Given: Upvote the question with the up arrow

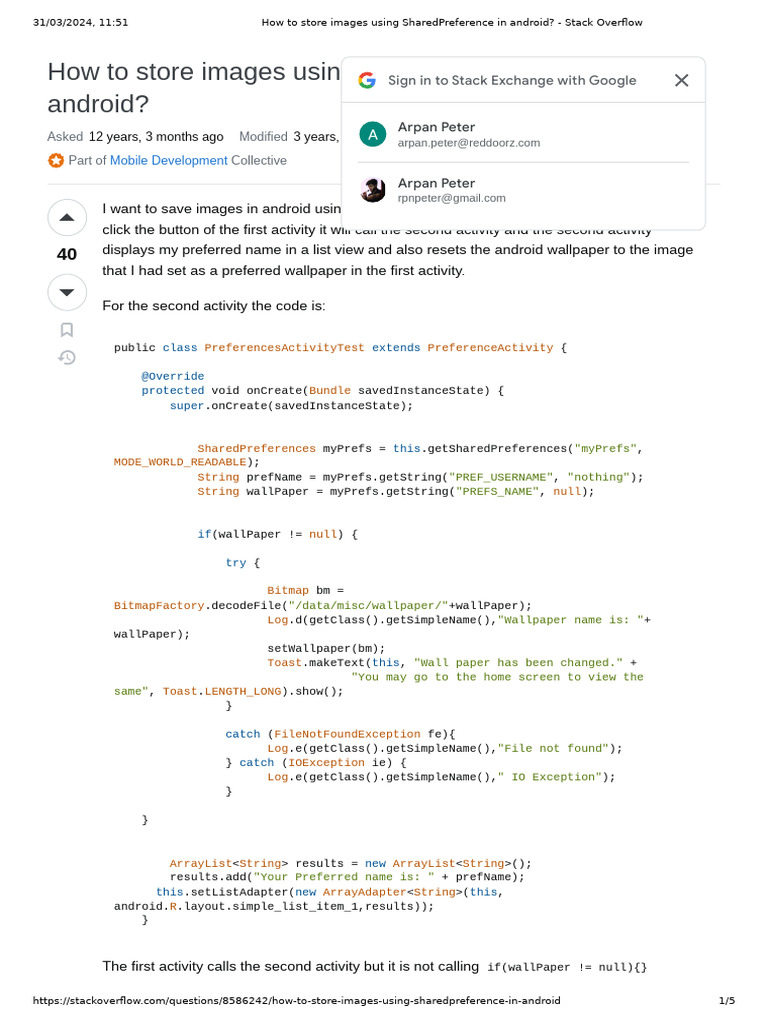Looking at the screenshot, I should pyautogui.click(x=67, y=217).
